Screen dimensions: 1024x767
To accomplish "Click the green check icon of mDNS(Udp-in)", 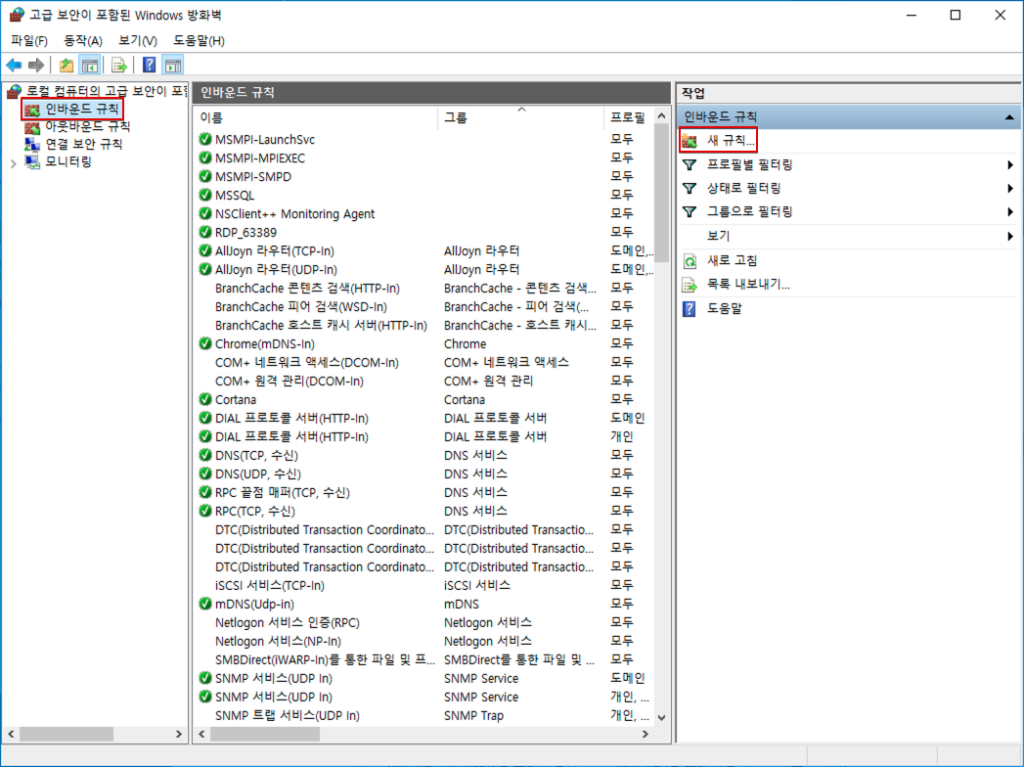I will [x=205, y=604].
